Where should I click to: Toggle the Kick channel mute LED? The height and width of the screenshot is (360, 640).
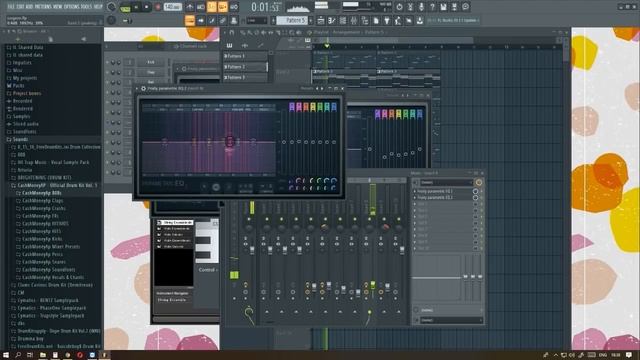point(107,62)
